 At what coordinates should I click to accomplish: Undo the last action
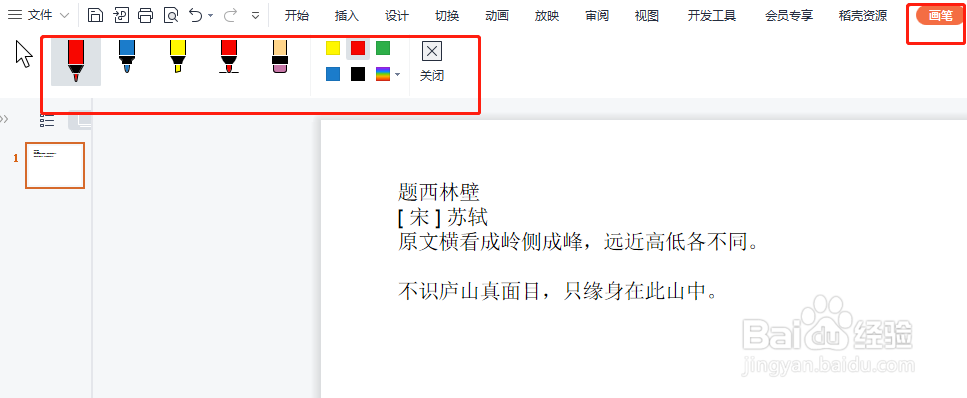[195, 15]
